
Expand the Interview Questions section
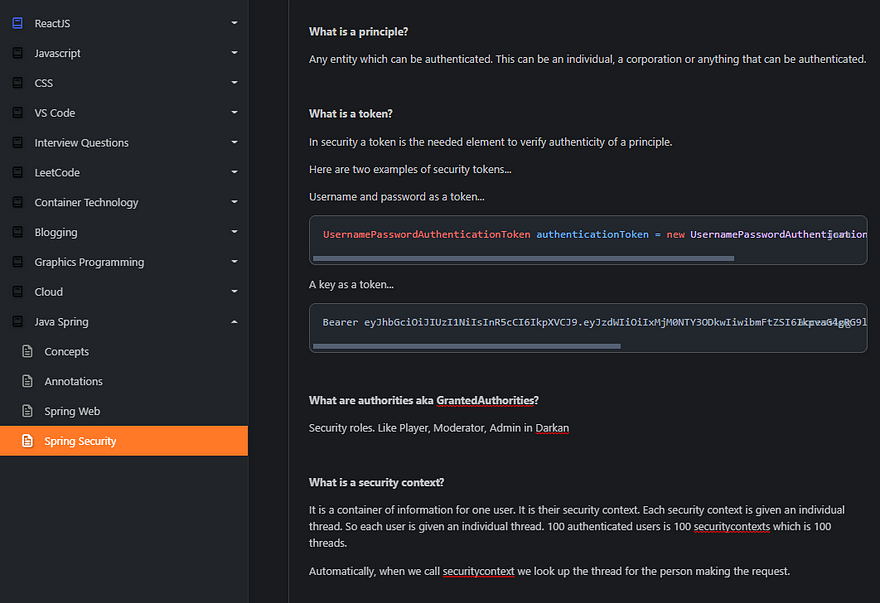tap(233, 142)
